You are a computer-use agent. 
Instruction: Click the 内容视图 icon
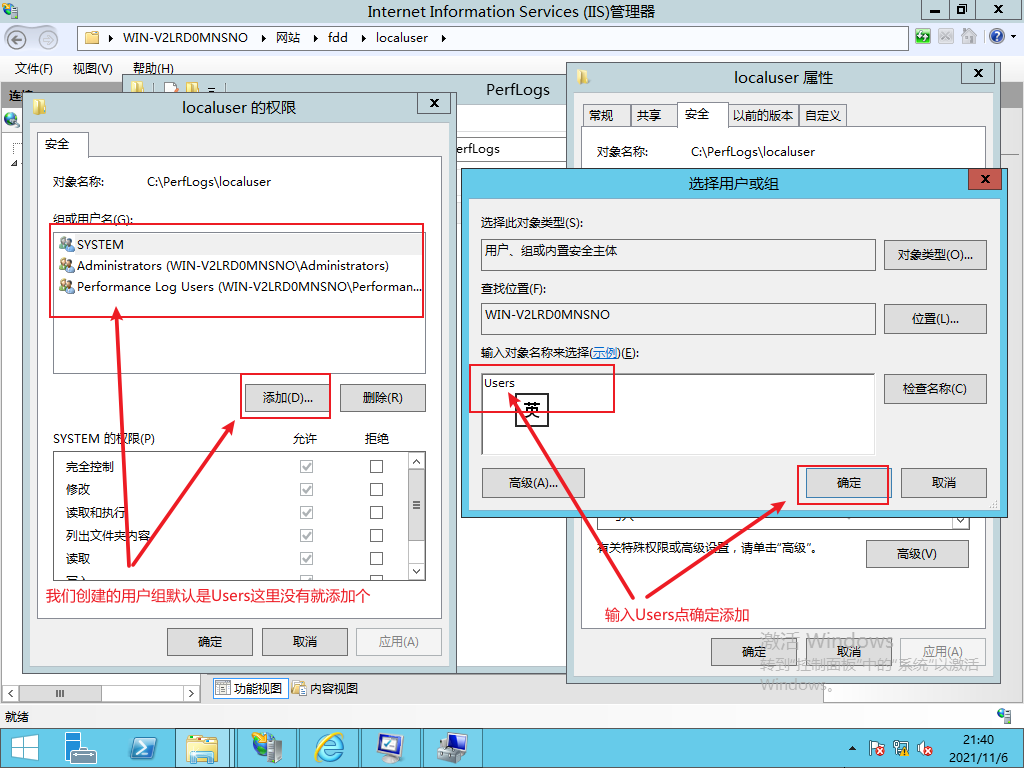click(299, 688)
